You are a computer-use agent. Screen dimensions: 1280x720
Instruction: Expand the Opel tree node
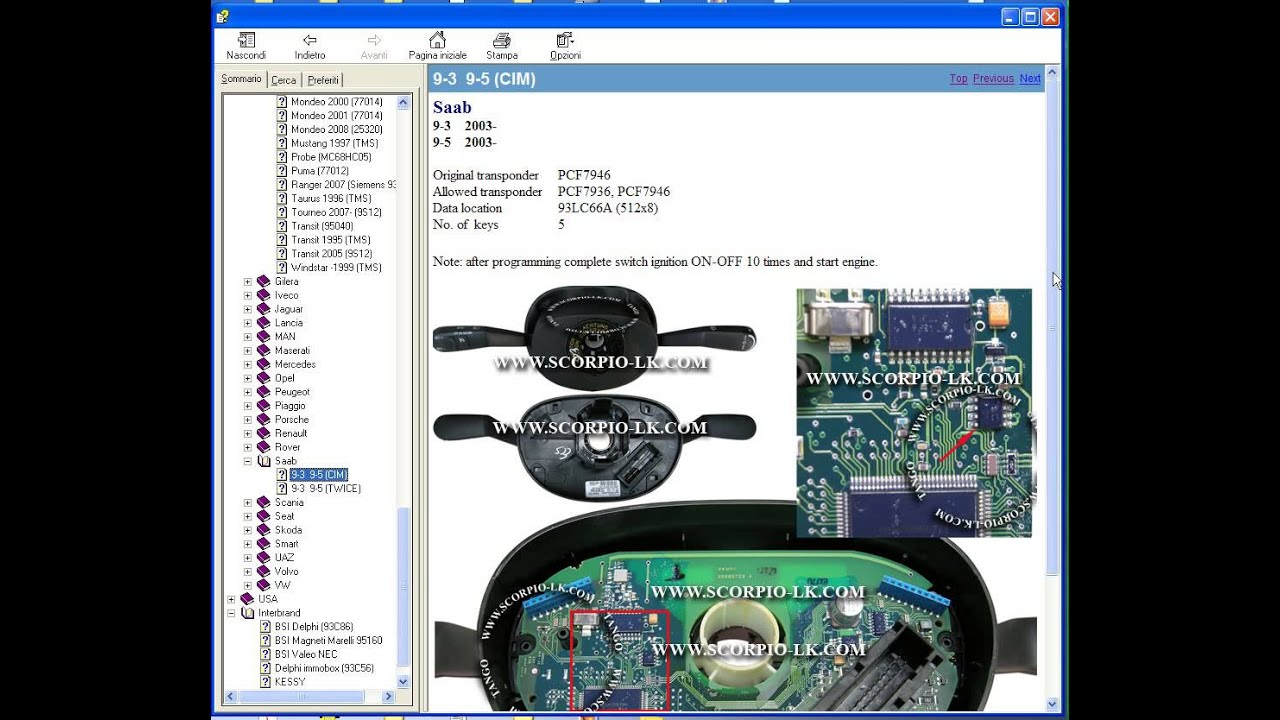pos(248,378)
